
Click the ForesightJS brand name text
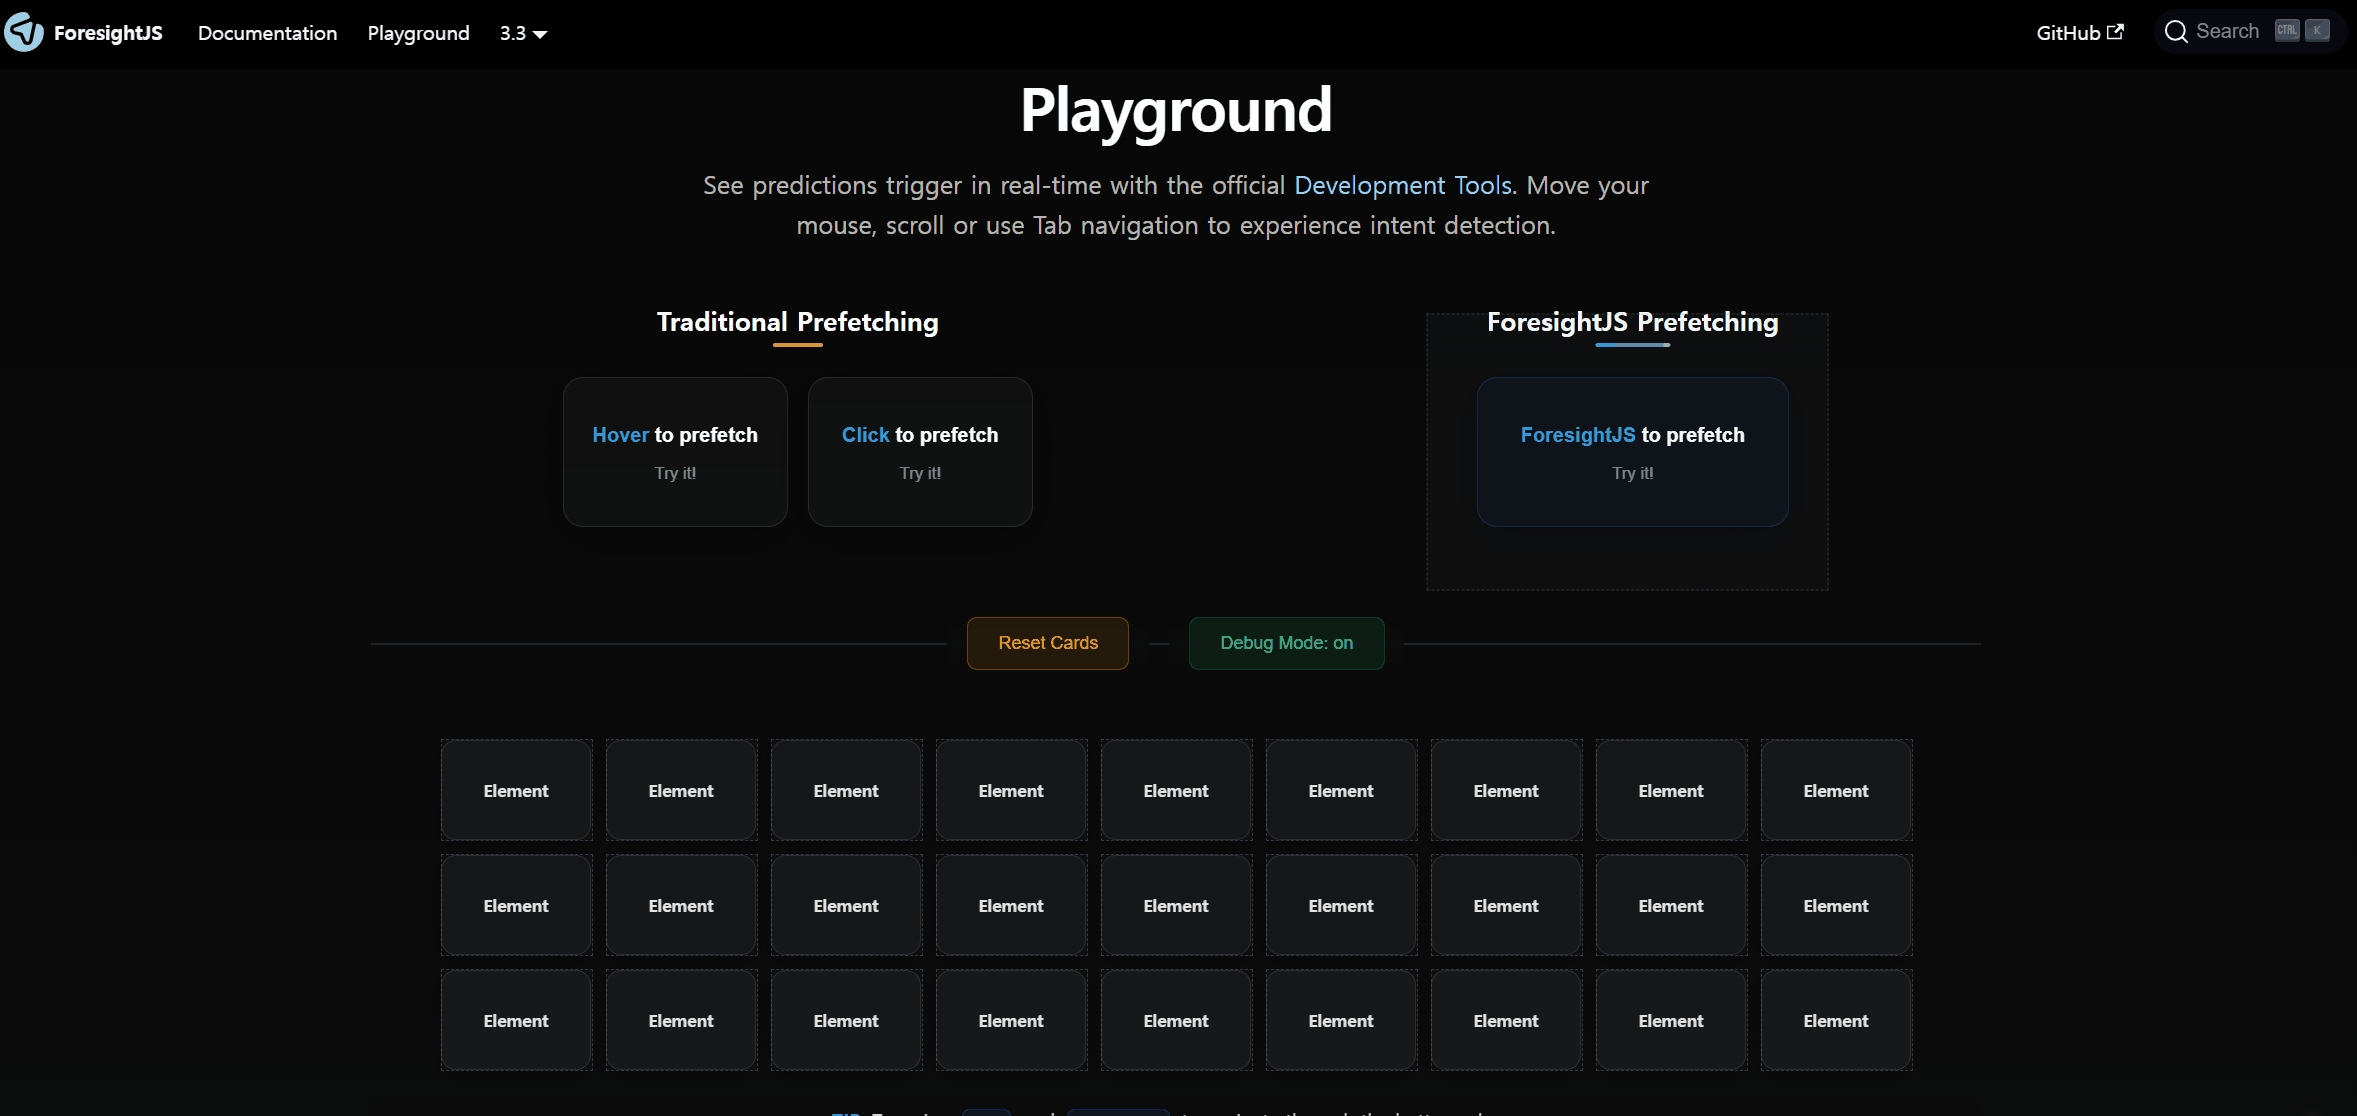tap(108, 33)
